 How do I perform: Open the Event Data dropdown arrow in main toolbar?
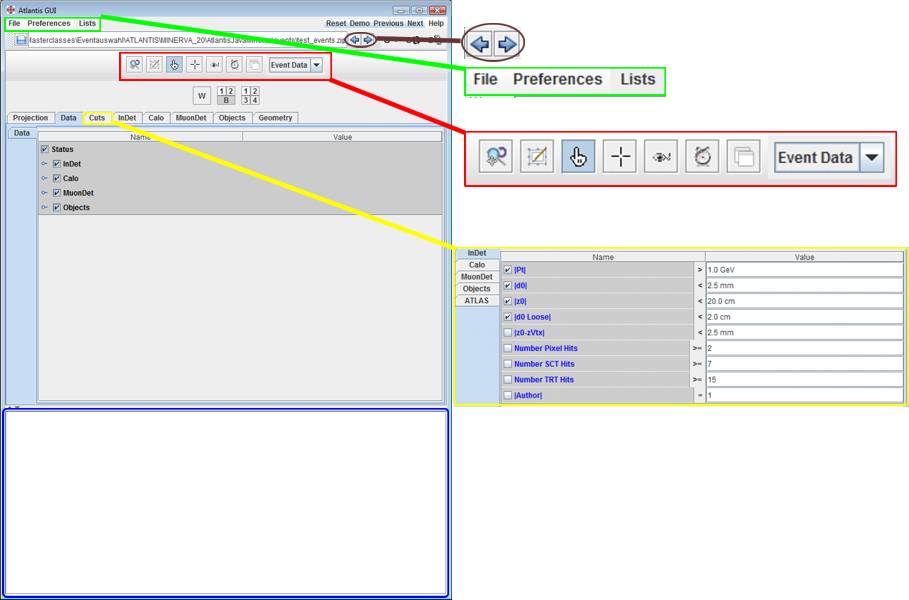[317, 65]
